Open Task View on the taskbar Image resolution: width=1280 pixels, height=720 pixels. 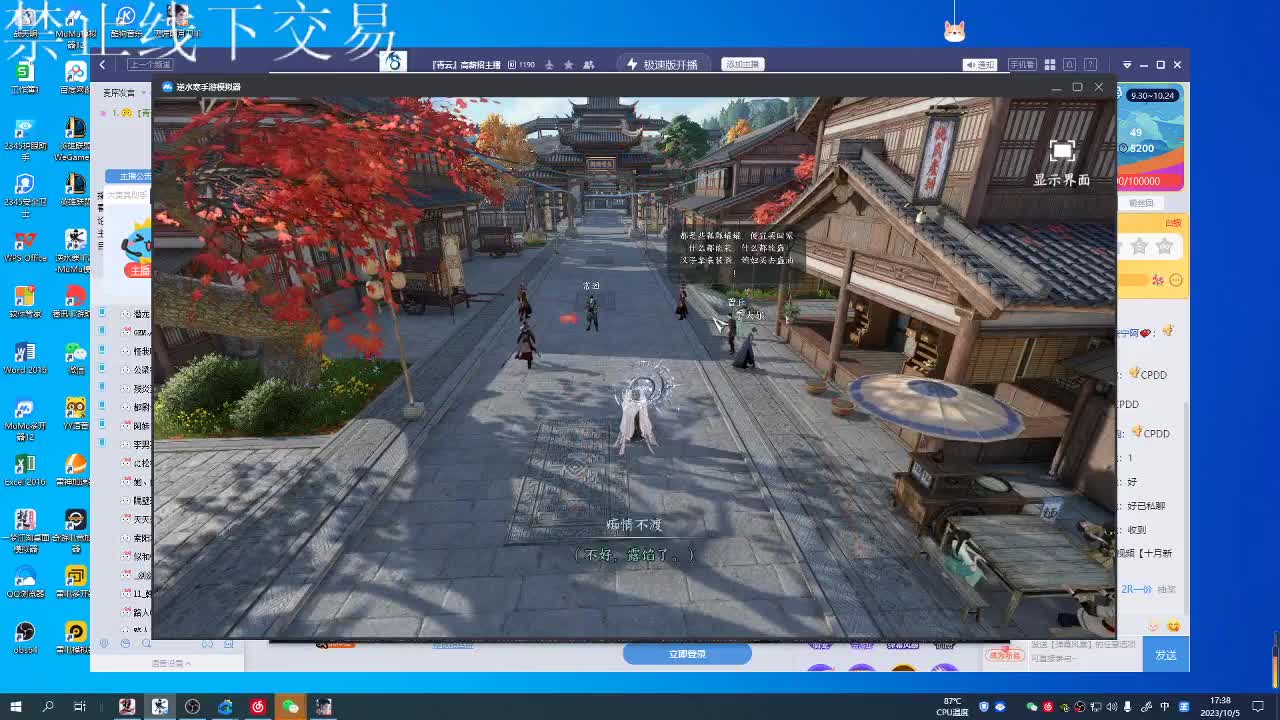[x=80, y=707]
